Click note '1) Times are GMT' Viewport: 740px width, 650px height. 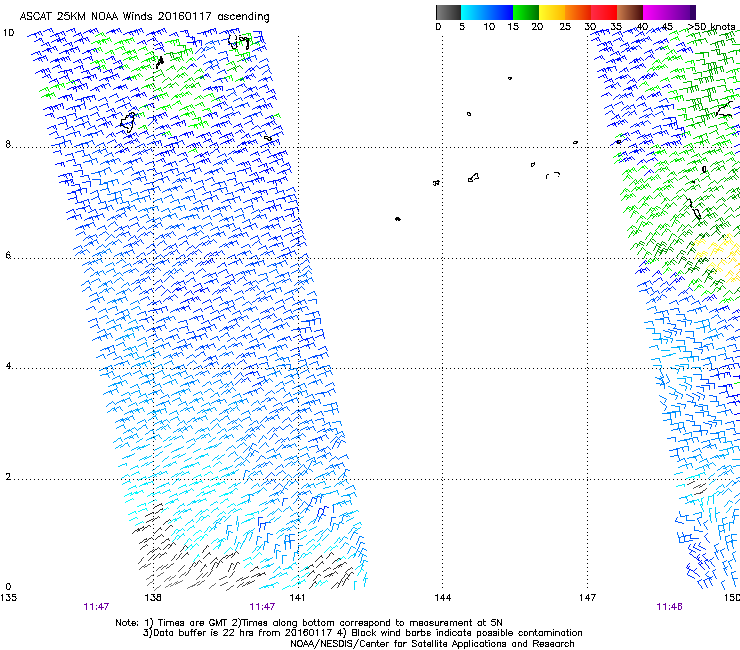(x=186, y=623)
